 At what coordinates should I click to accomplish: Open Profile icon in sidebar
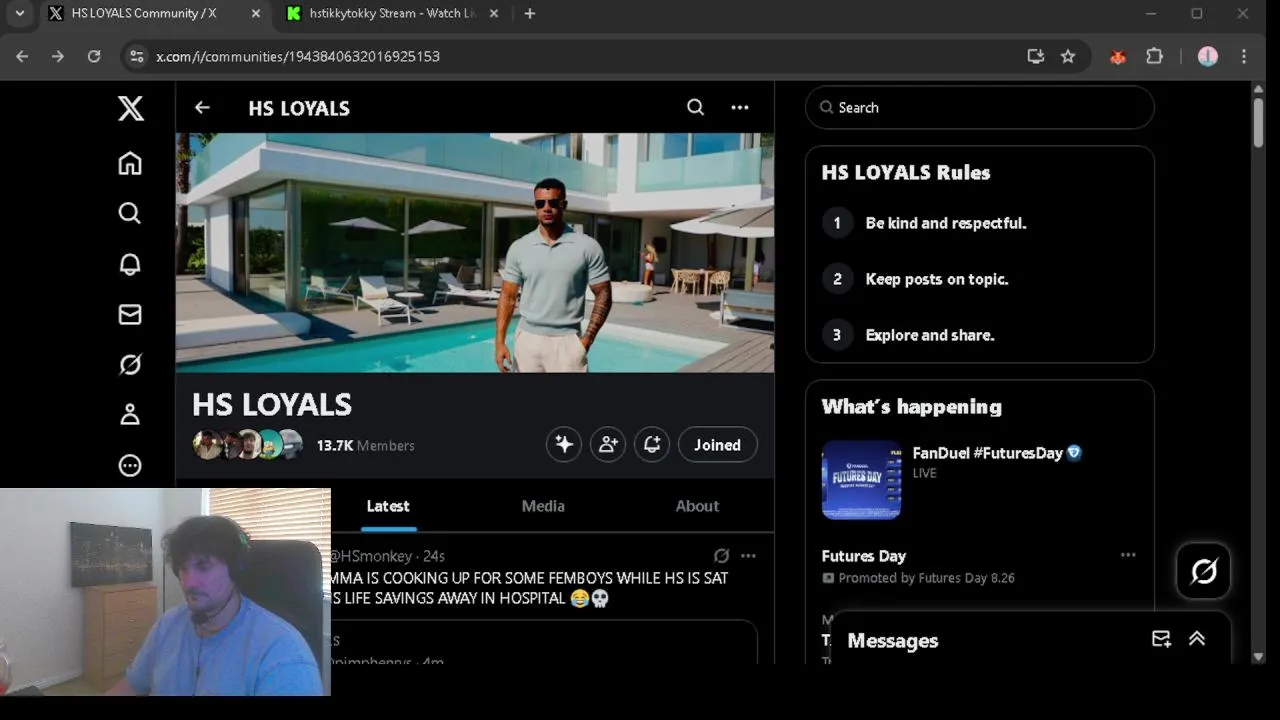coord(130,415)
